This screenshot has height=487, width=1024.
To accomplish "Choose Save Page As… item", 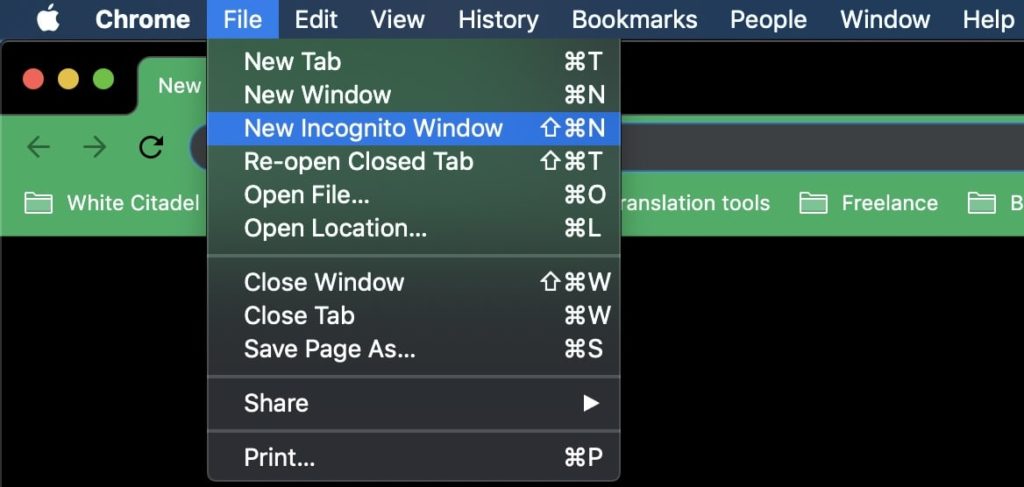I will point(413,349).
